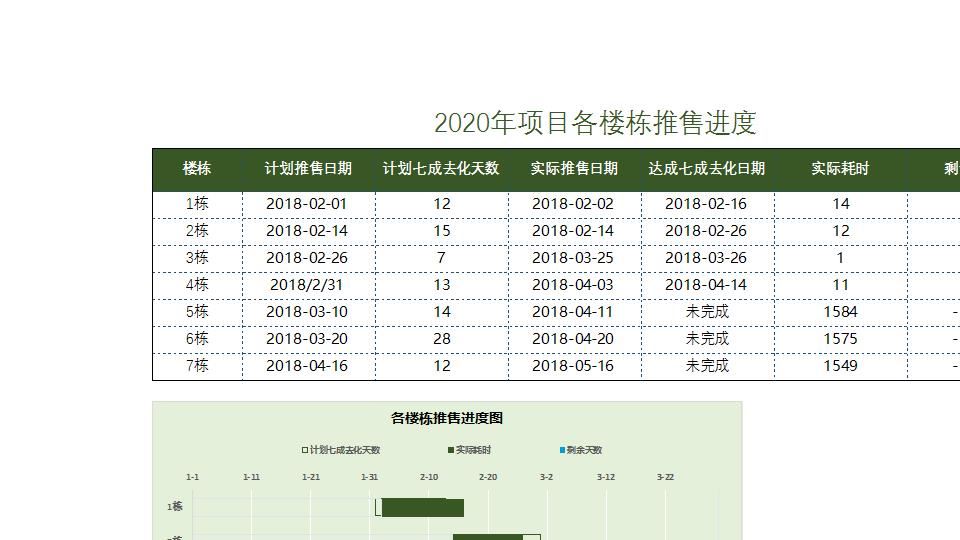Click the 实际推售日期 column header
The image size is (960, 540).
pyautogui.click(x=574, y=169)
